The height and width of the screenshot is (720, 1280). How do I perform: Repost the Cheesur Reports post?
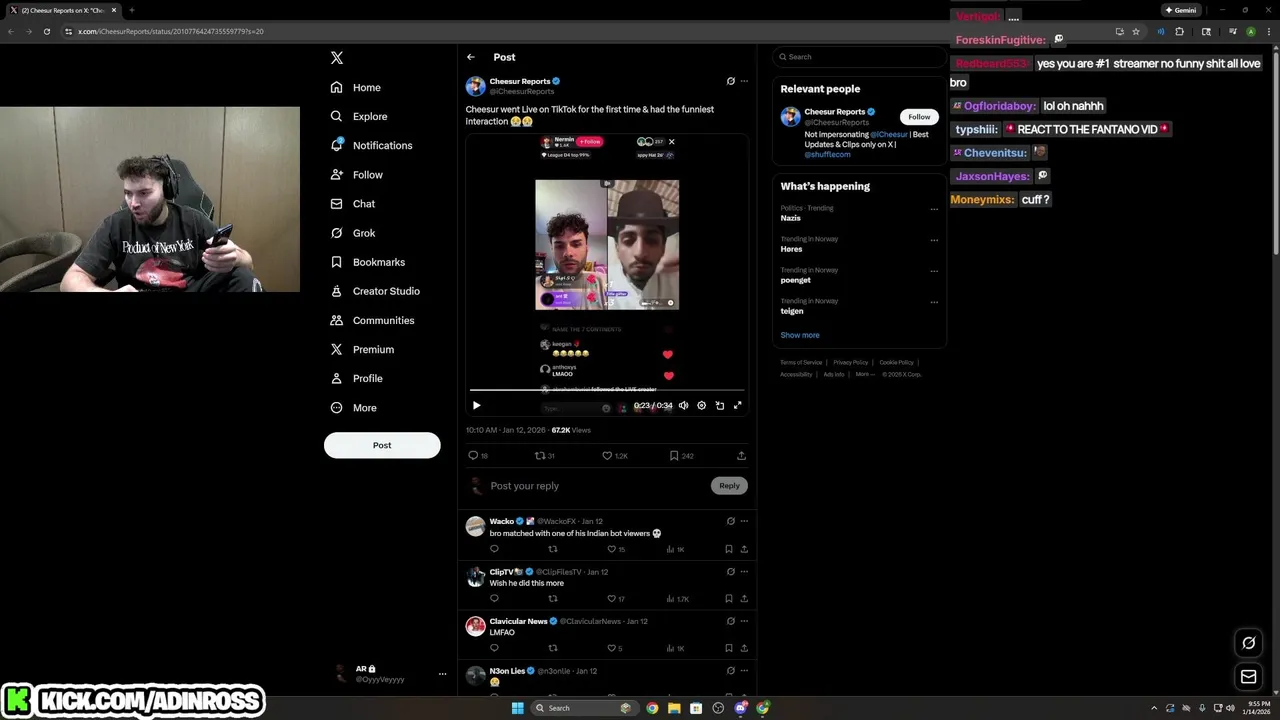pyautogui.click(x=544, y=455)
